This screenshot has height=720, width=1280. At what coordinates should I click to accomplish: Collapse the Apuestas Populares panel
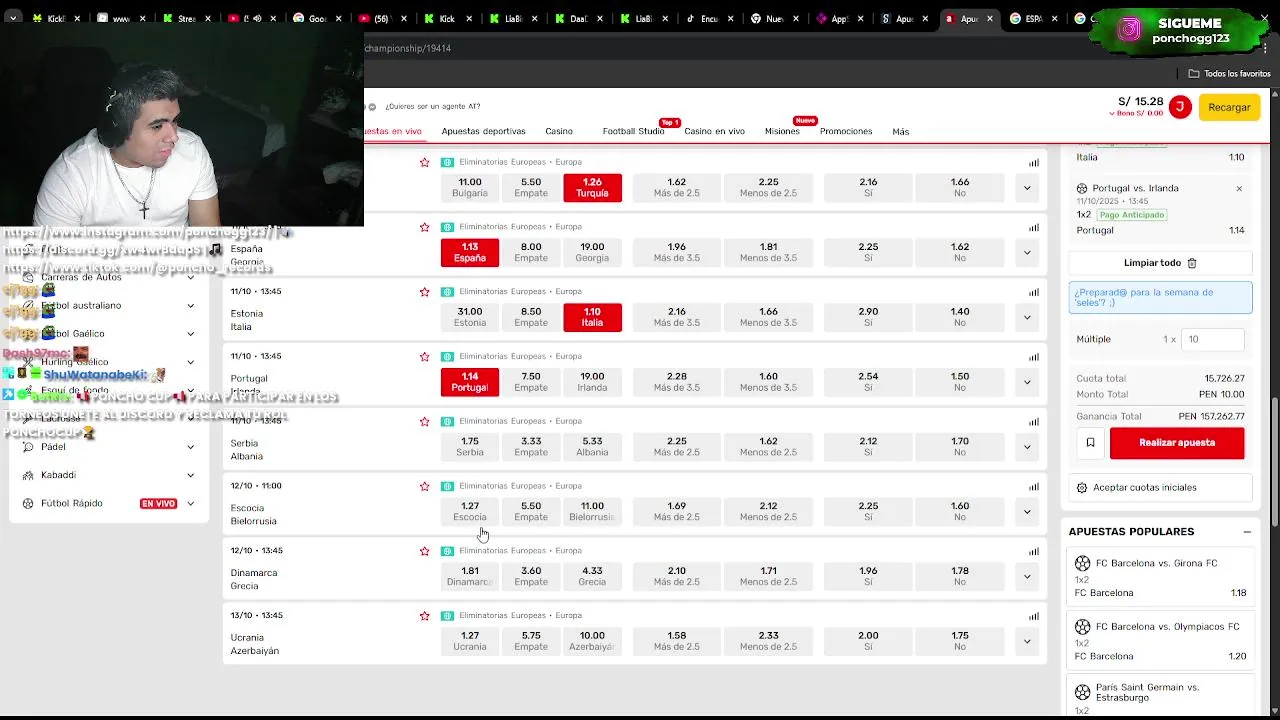[x=1247, y=532]
